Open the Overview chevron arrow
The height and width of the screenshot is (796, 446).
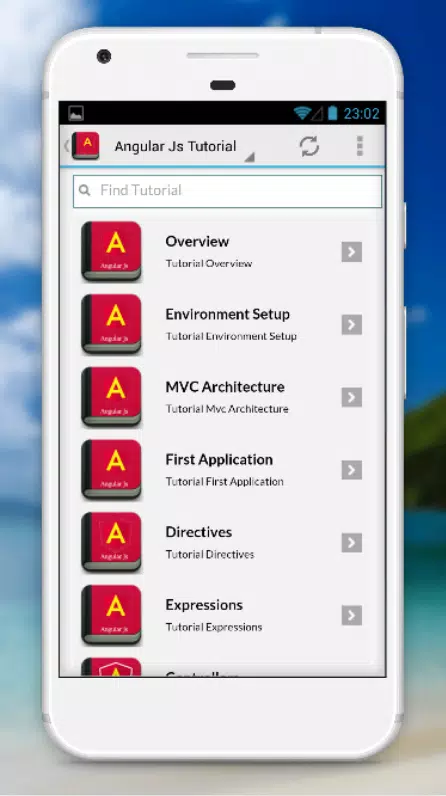[352, 252]
